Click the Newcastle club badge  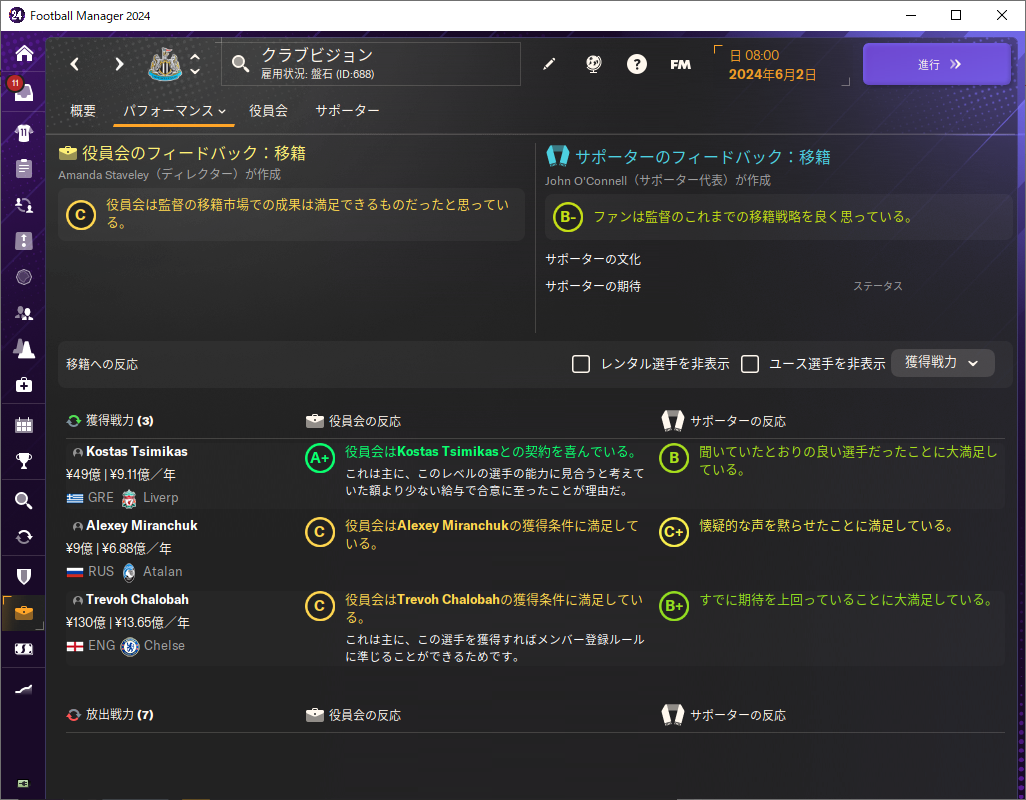(165, 64)
